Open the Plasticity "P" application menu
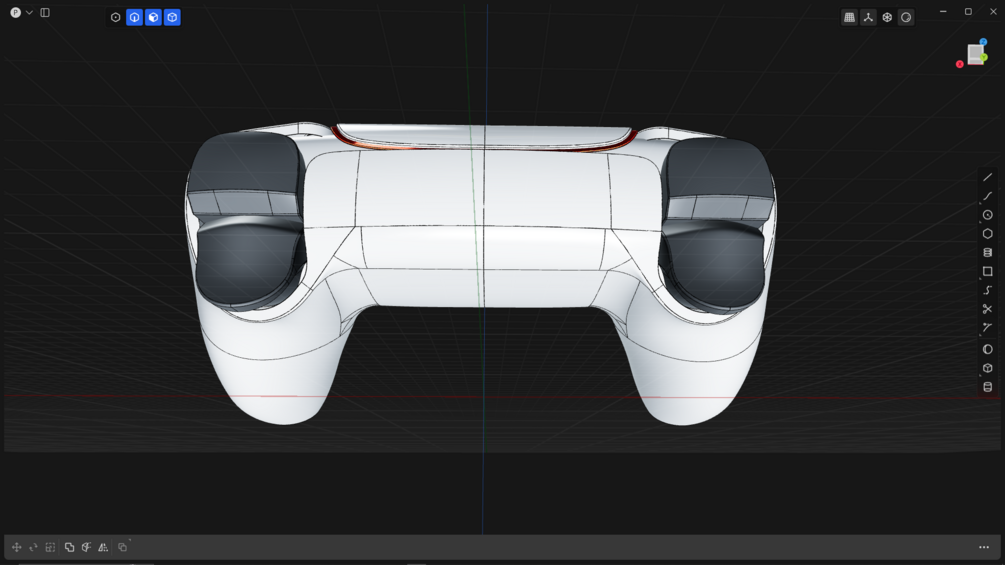The height and width of the screenshot is (565, 1005). (15, 12)
